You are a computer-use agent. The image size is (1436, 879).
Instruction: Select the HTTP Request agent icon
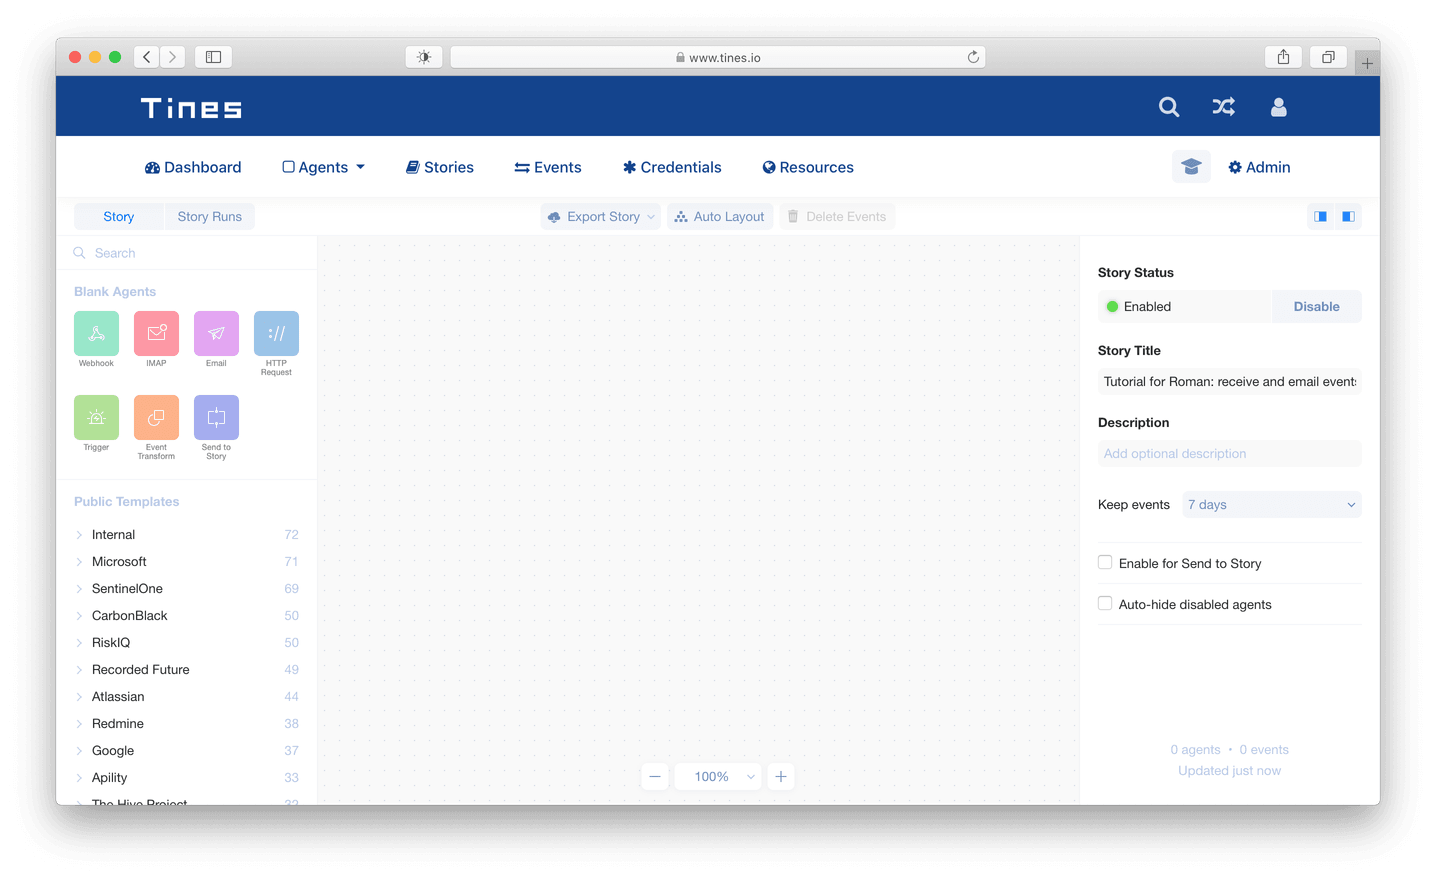276,334
